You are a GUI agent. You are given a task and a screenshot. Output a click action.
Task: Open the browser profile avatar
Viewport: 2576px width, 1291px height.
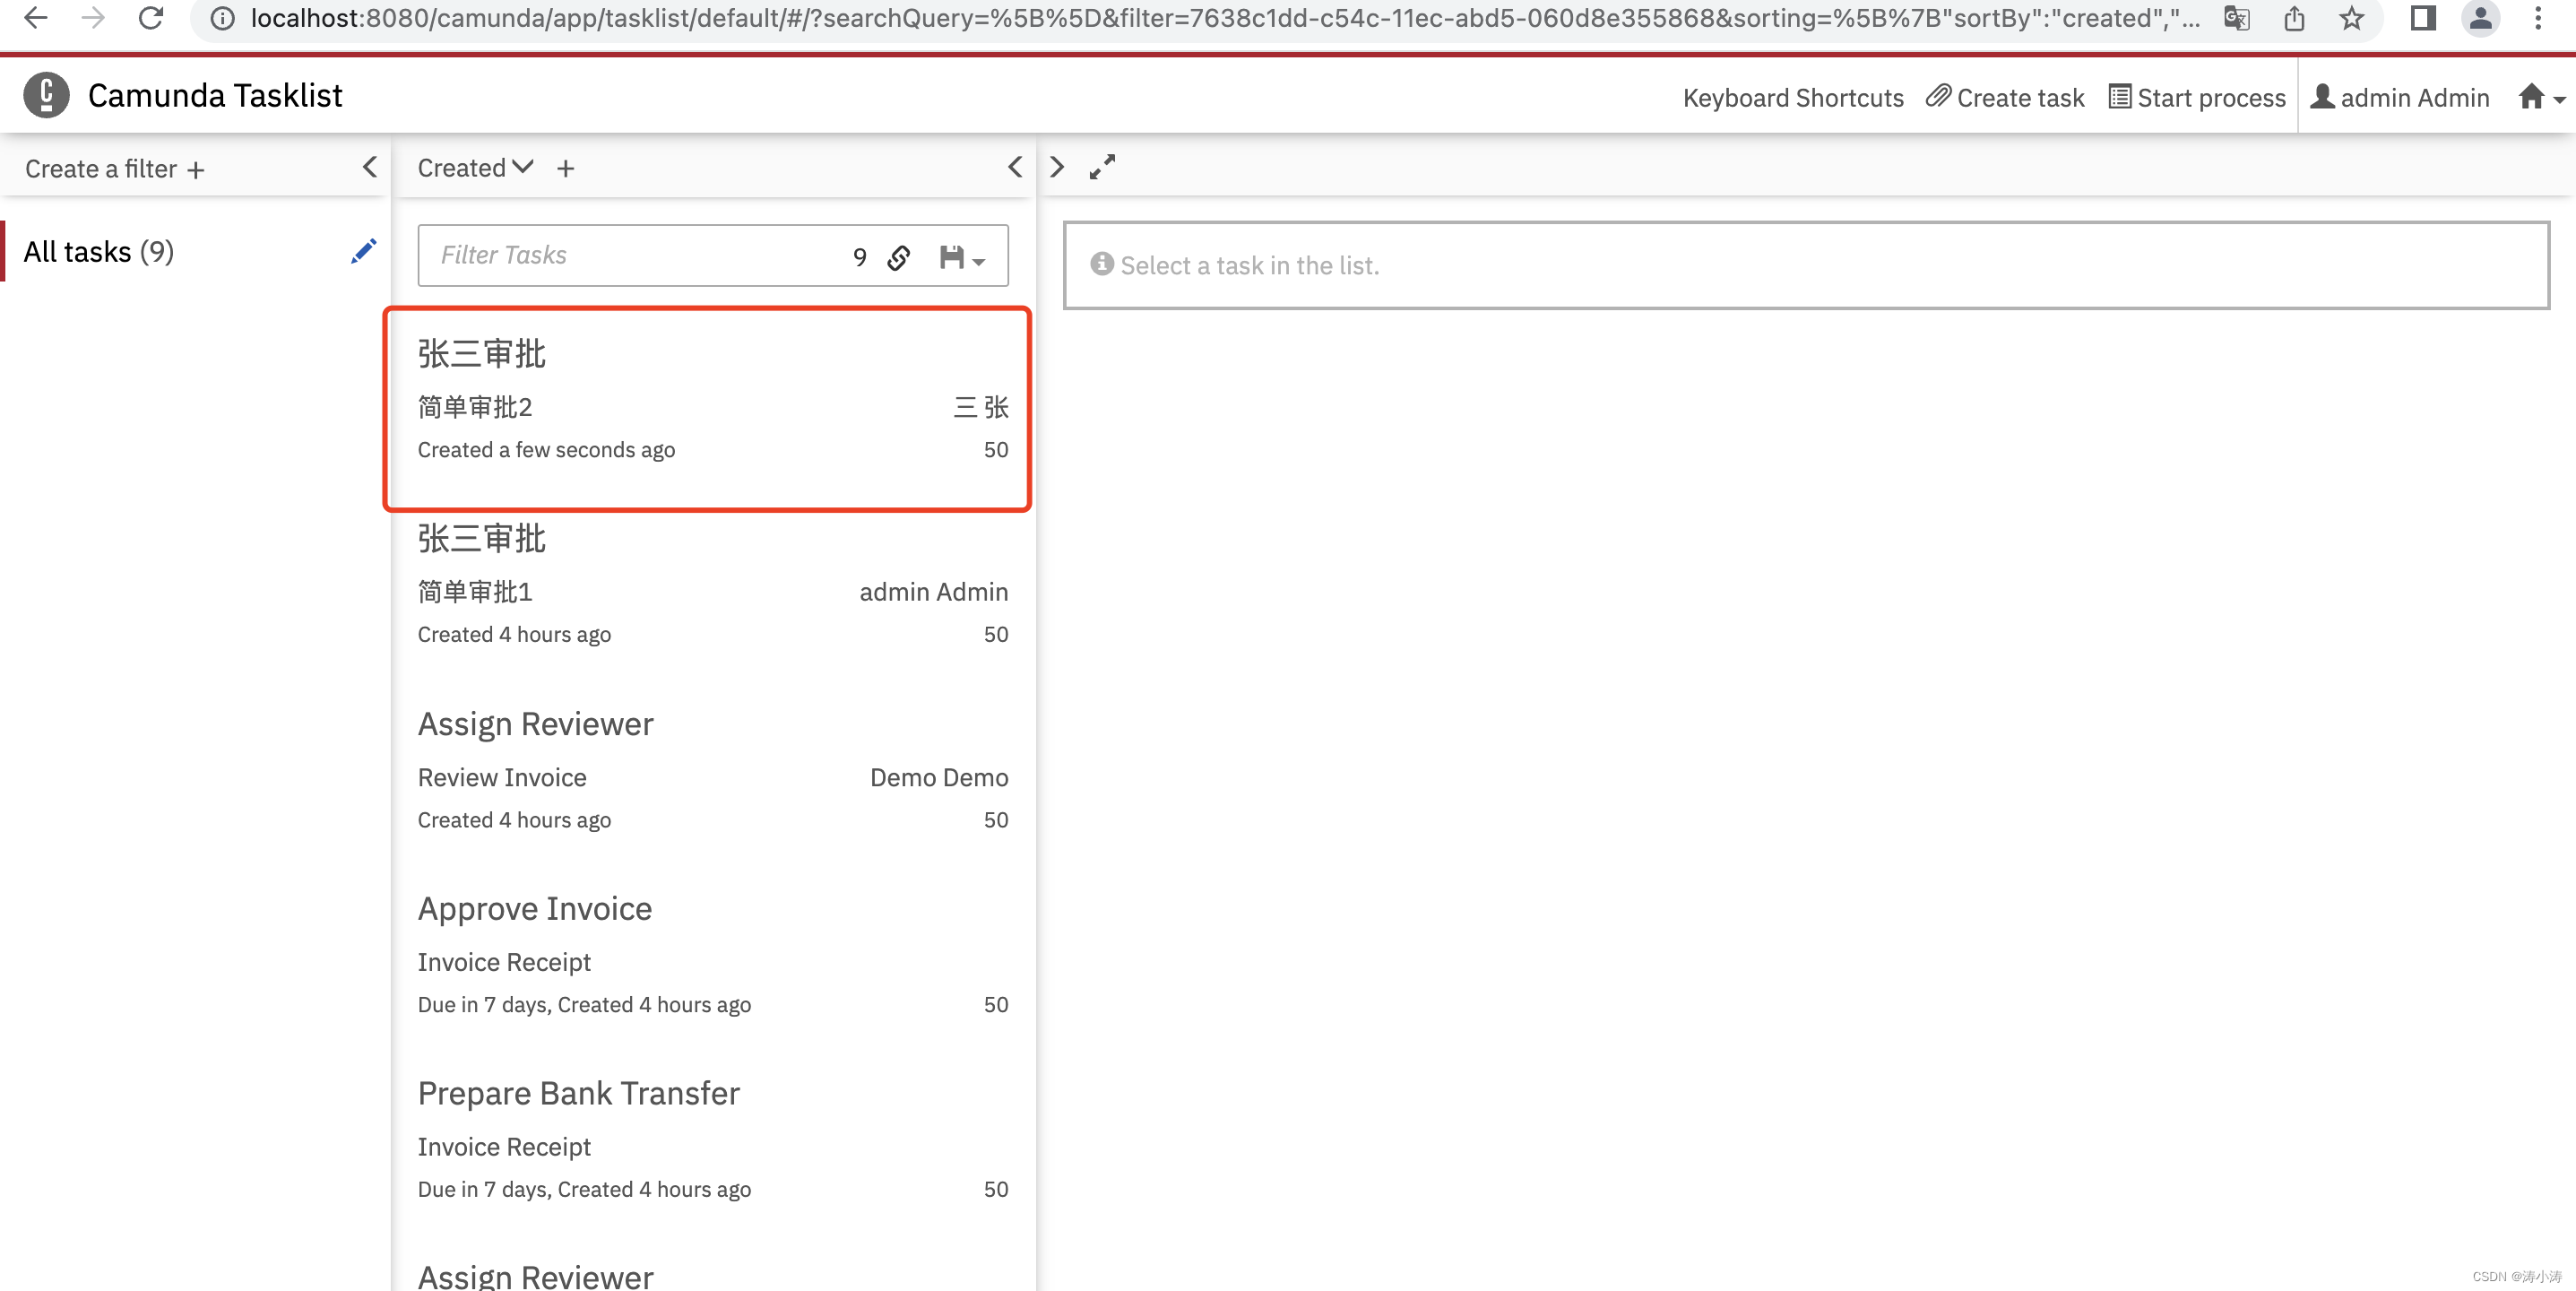(x=2480, y=18)
